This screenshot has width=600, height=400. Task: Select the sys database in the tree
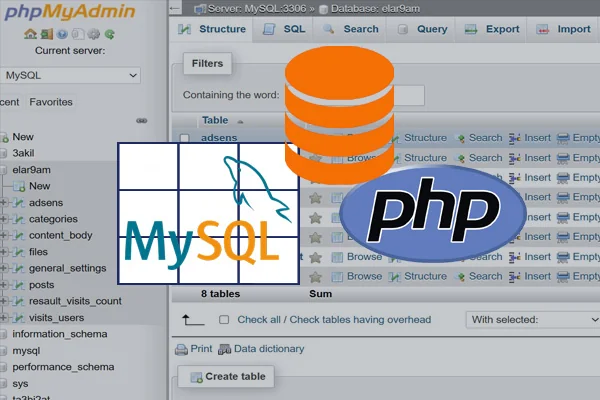pyautogui.click(x=20, y=384)
